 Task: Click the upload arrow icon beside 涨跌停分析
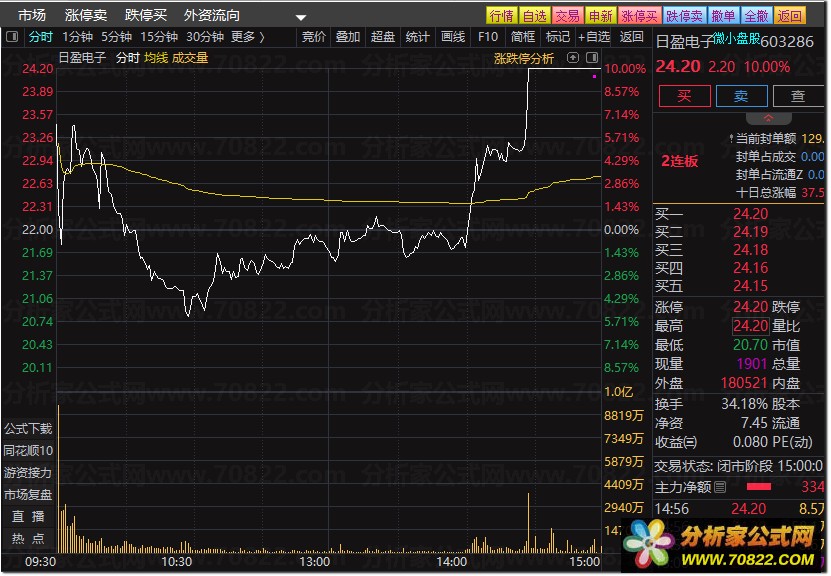573,57
